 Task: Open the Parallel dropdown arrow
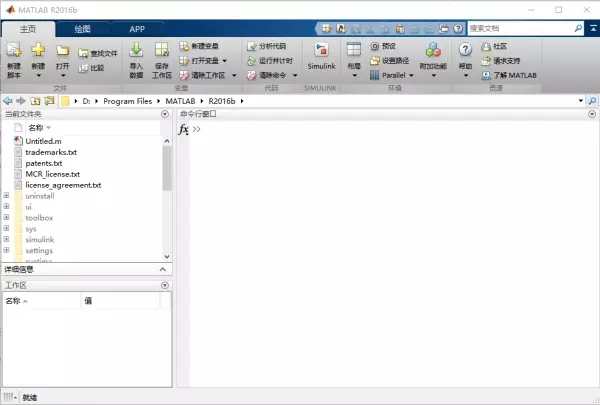411,75
